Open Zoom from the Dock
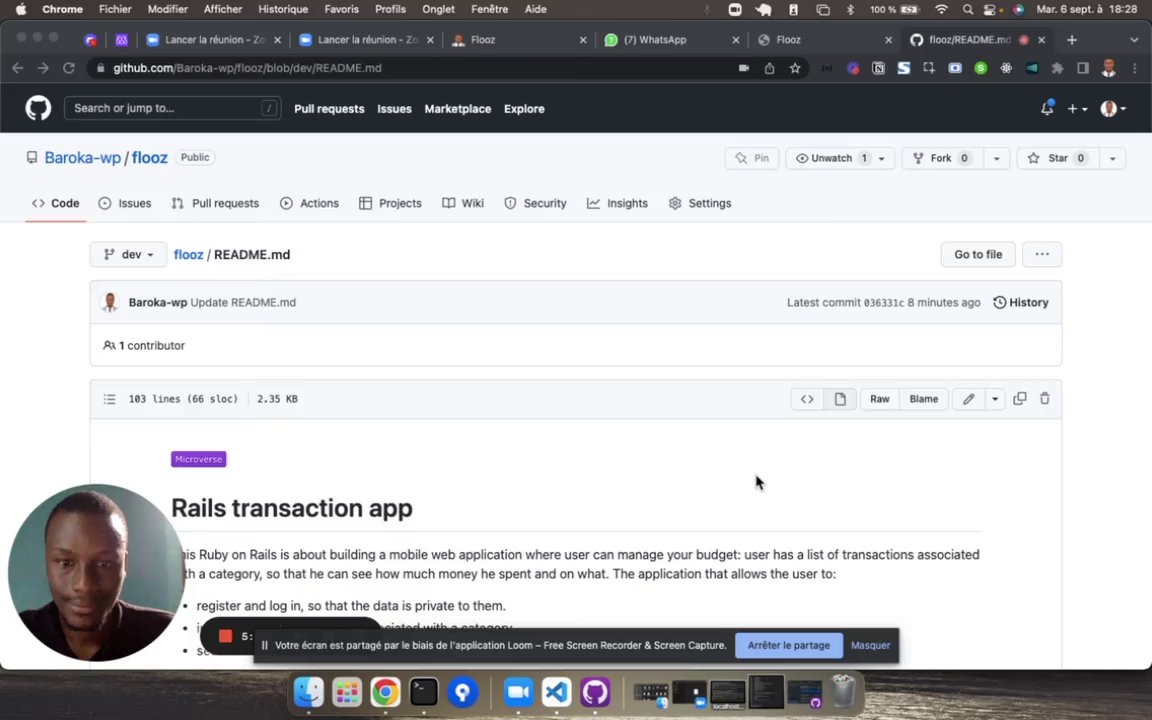 pos(519,692)
